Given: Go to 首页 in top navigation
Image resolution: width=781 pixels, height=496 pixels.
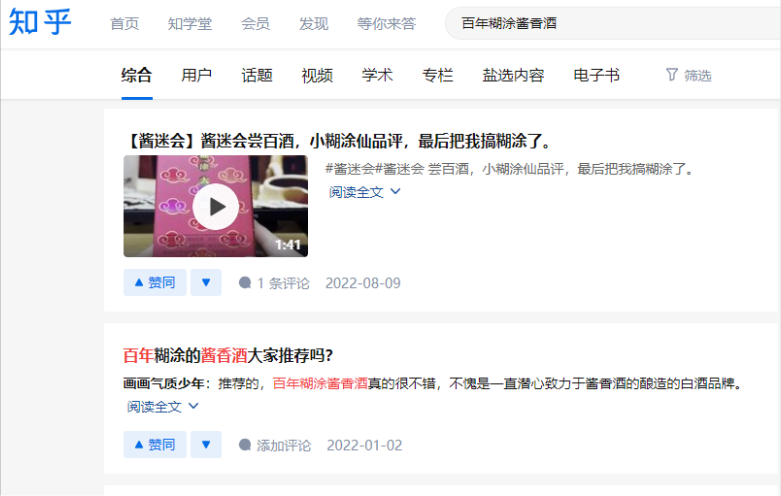Looking at the screenshot, I should pos(125,23).
